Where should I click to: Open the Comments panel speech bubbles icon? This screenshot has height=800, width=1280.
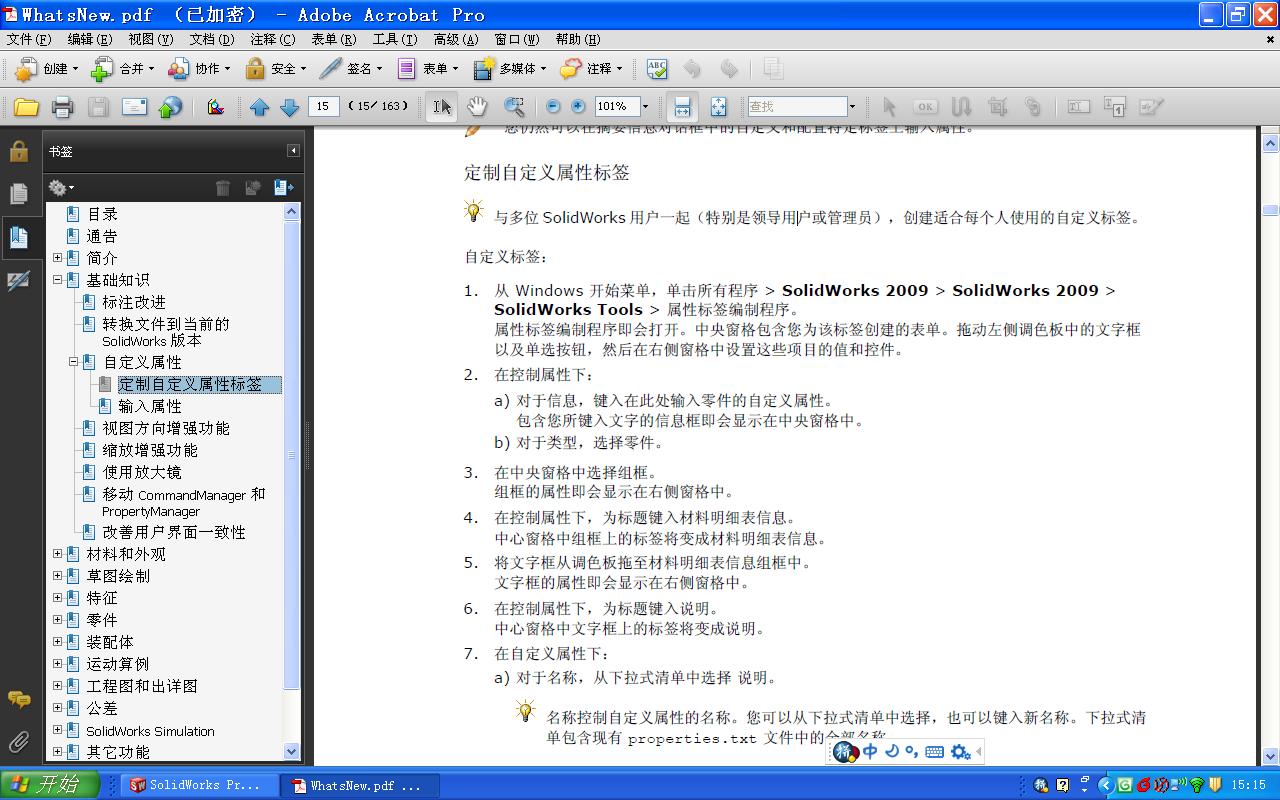point(19,699)
